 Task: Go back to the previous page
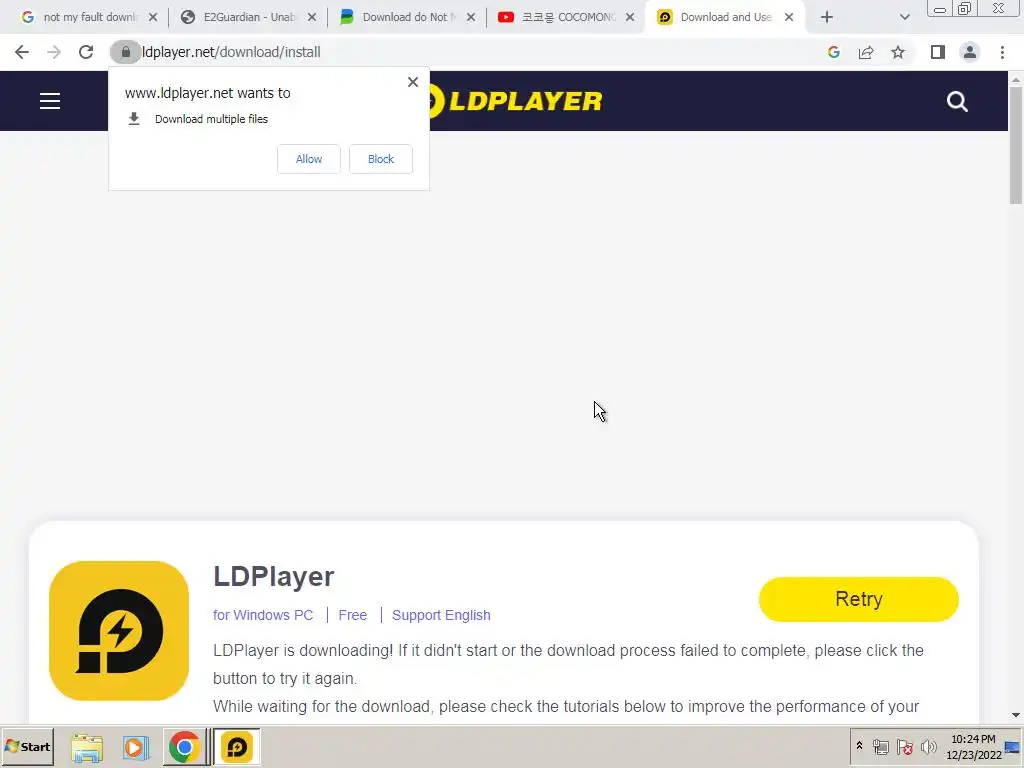click(22, 52)
